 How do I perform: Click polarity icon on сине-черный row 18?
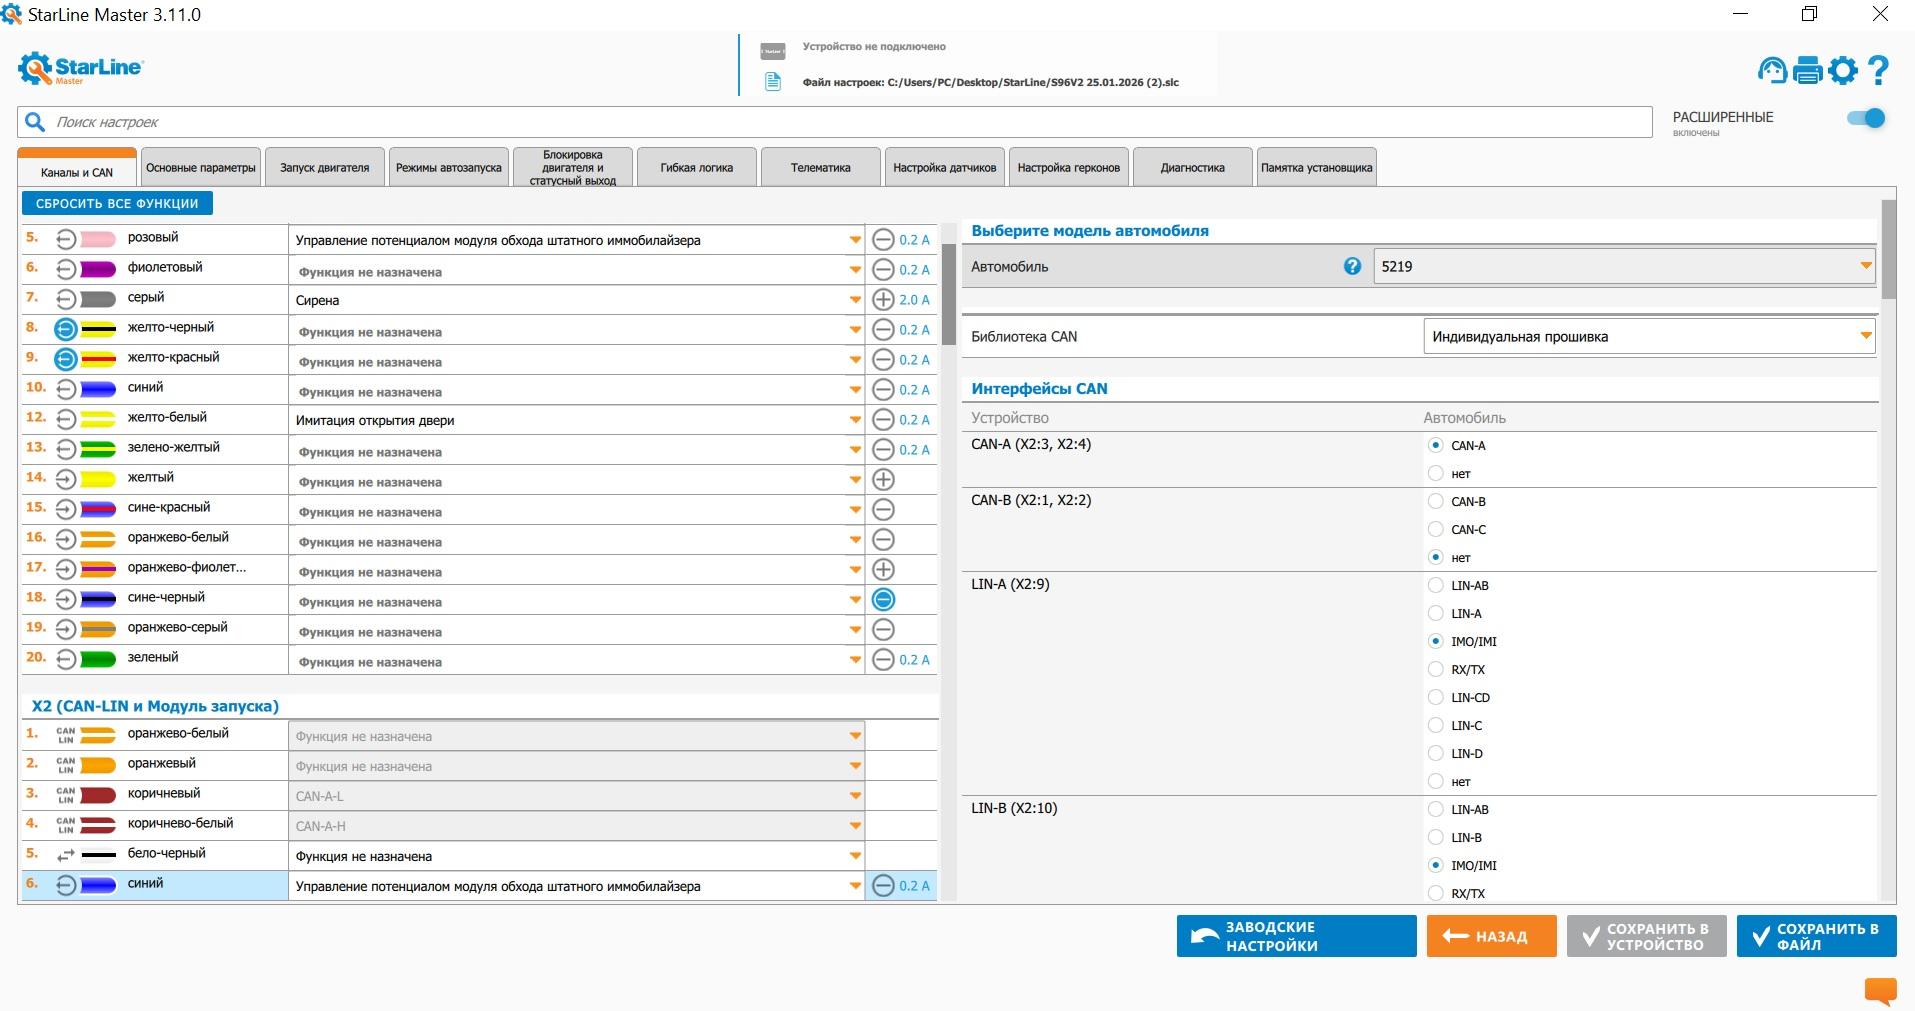883,600
